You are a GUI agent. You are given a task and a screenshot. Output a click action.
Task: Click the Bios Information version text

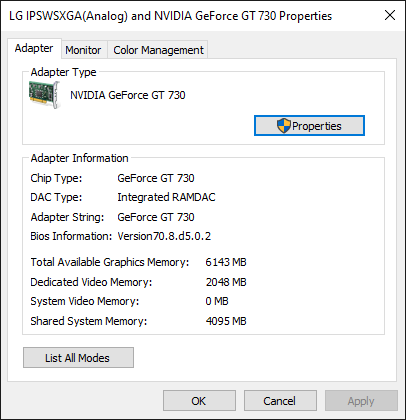click(164, 236)
